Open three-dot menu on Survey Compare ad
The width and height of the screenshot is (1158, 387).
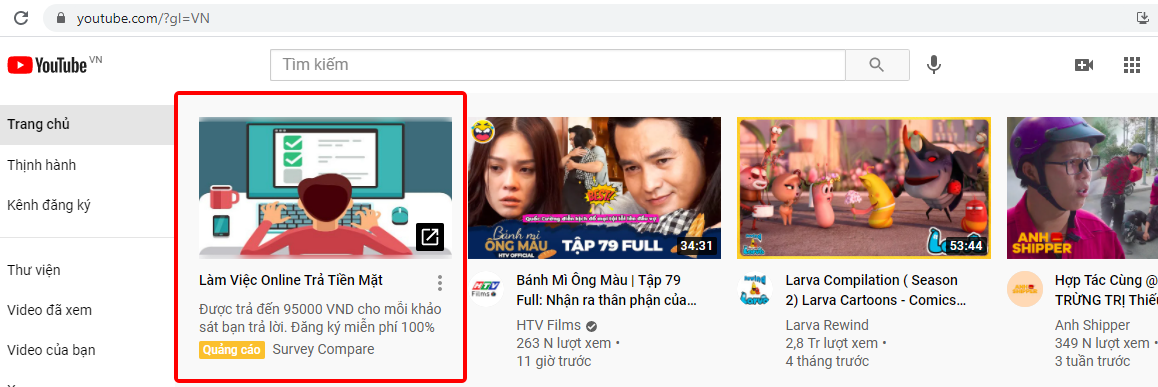[440, 283]
